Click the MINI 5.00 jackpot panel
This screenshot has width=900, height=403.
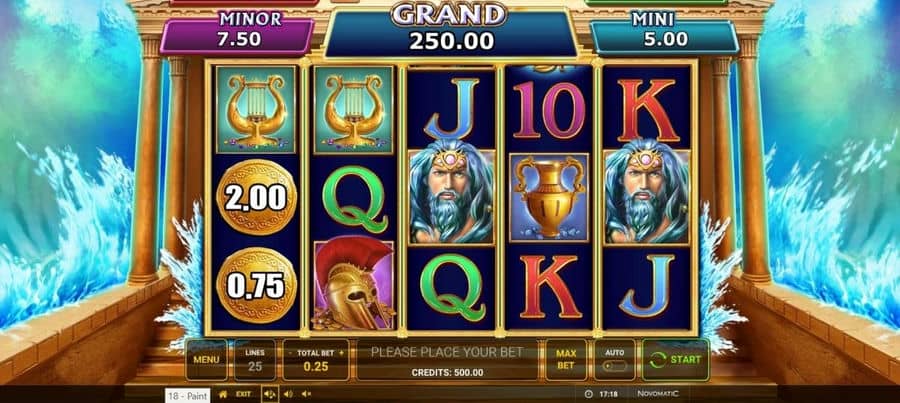coord(665,33)
